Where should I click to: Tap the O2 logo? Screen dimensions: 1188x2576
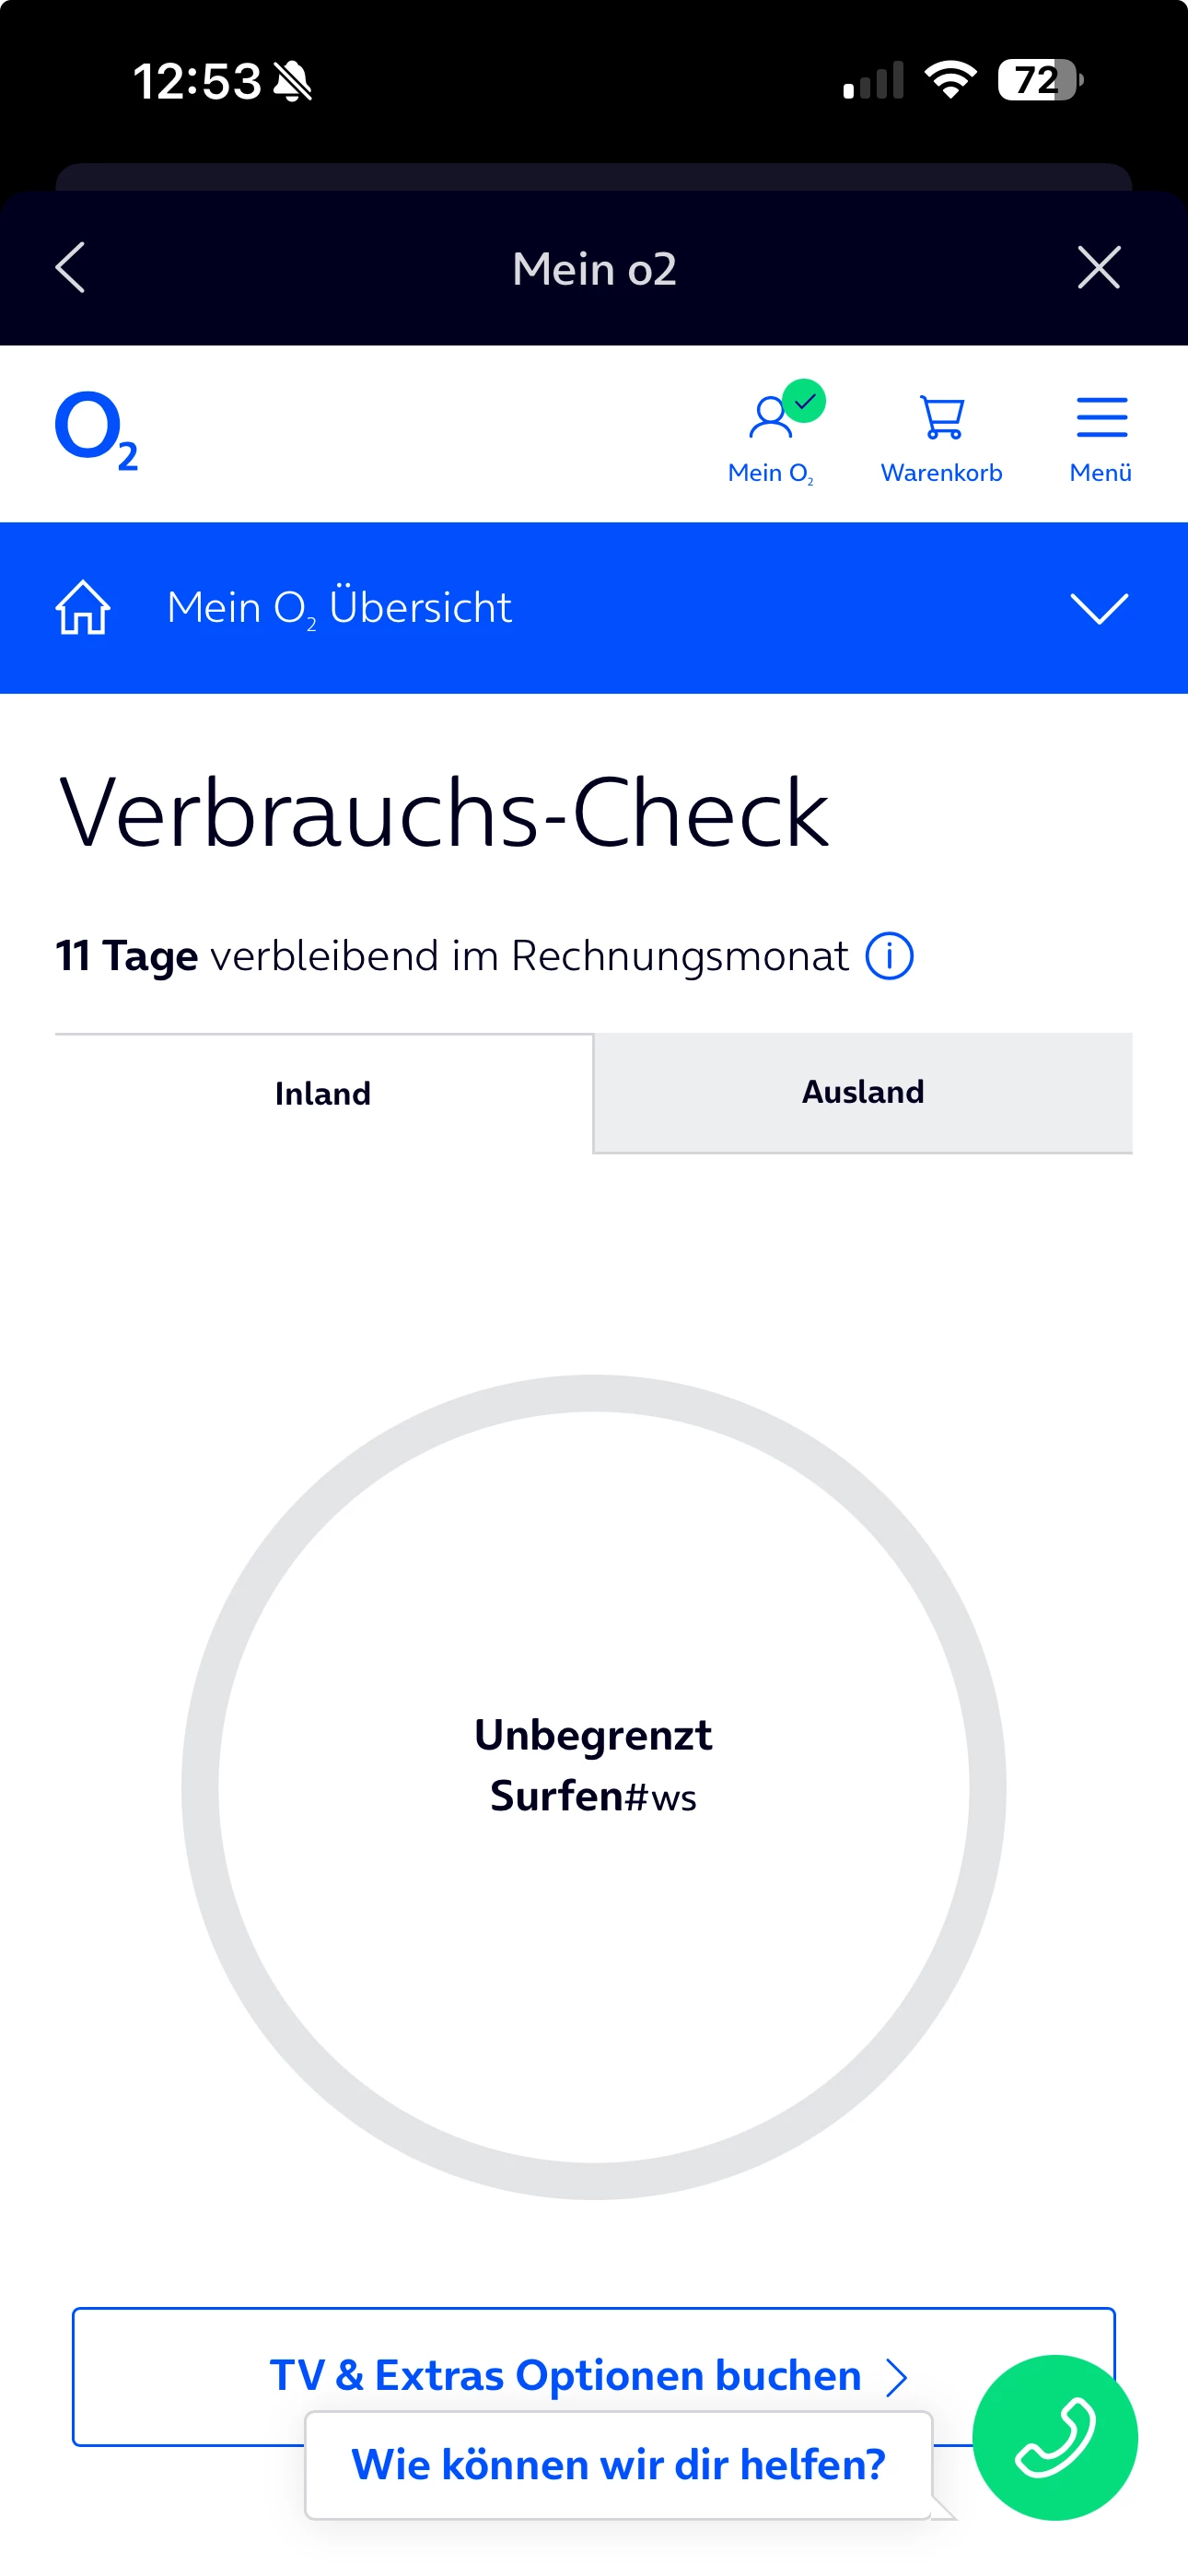click(96, 431)
